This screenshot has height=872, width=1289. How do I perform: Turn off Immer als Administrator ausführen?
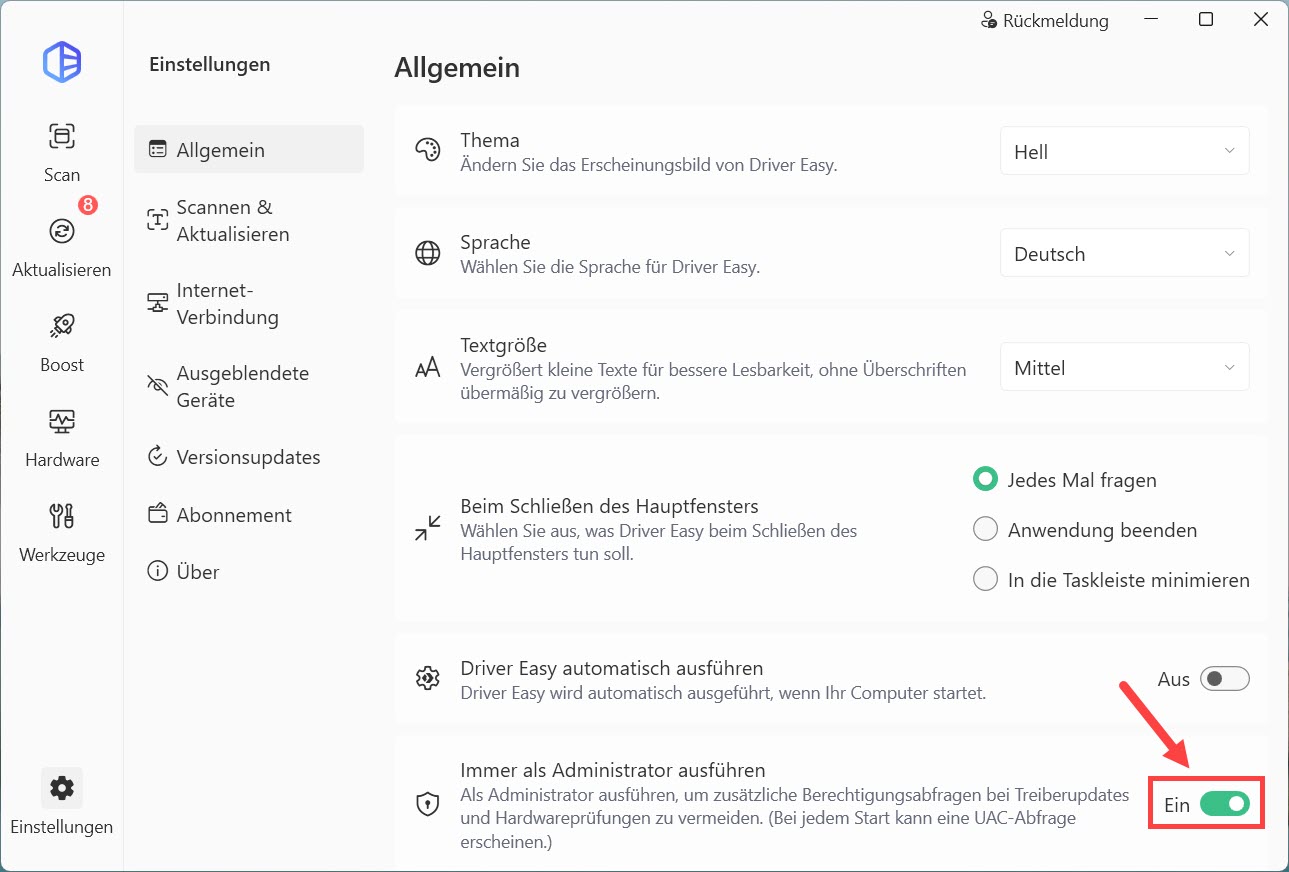pos(1225,804)
